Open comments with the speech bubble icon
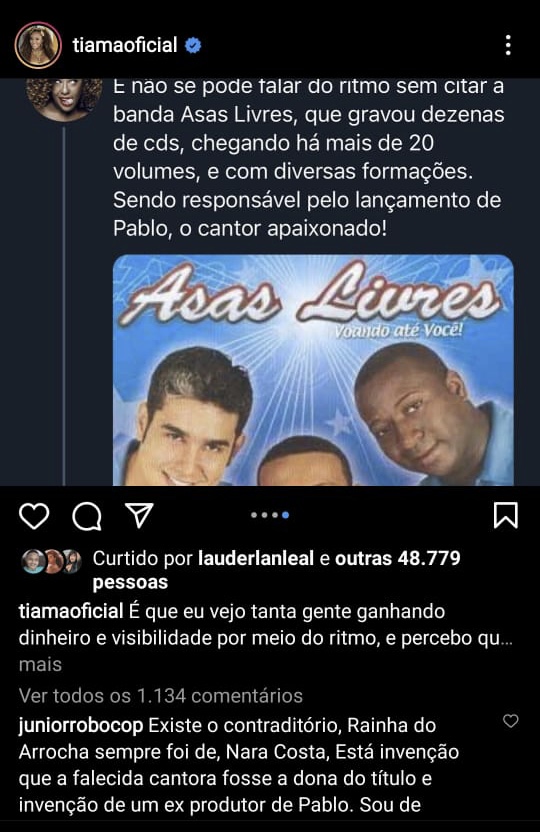Image resolution: width=540 pixels, height=832 pixels. tap(87, 516)
